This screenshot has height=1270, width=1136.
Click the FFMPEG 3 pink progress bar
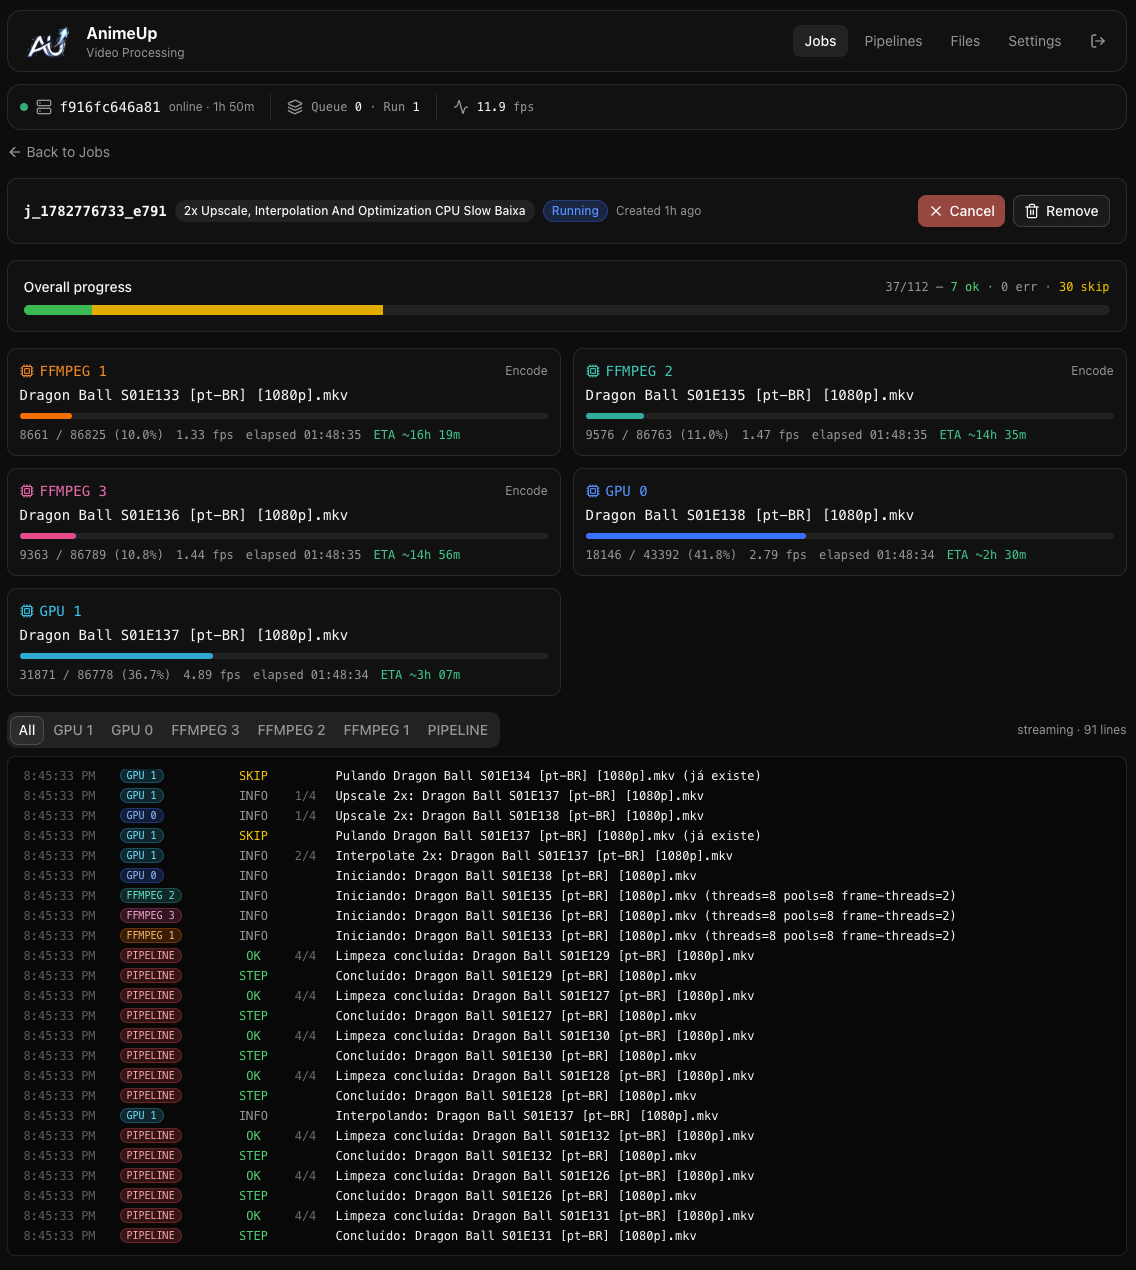click(x=284, y=536)
